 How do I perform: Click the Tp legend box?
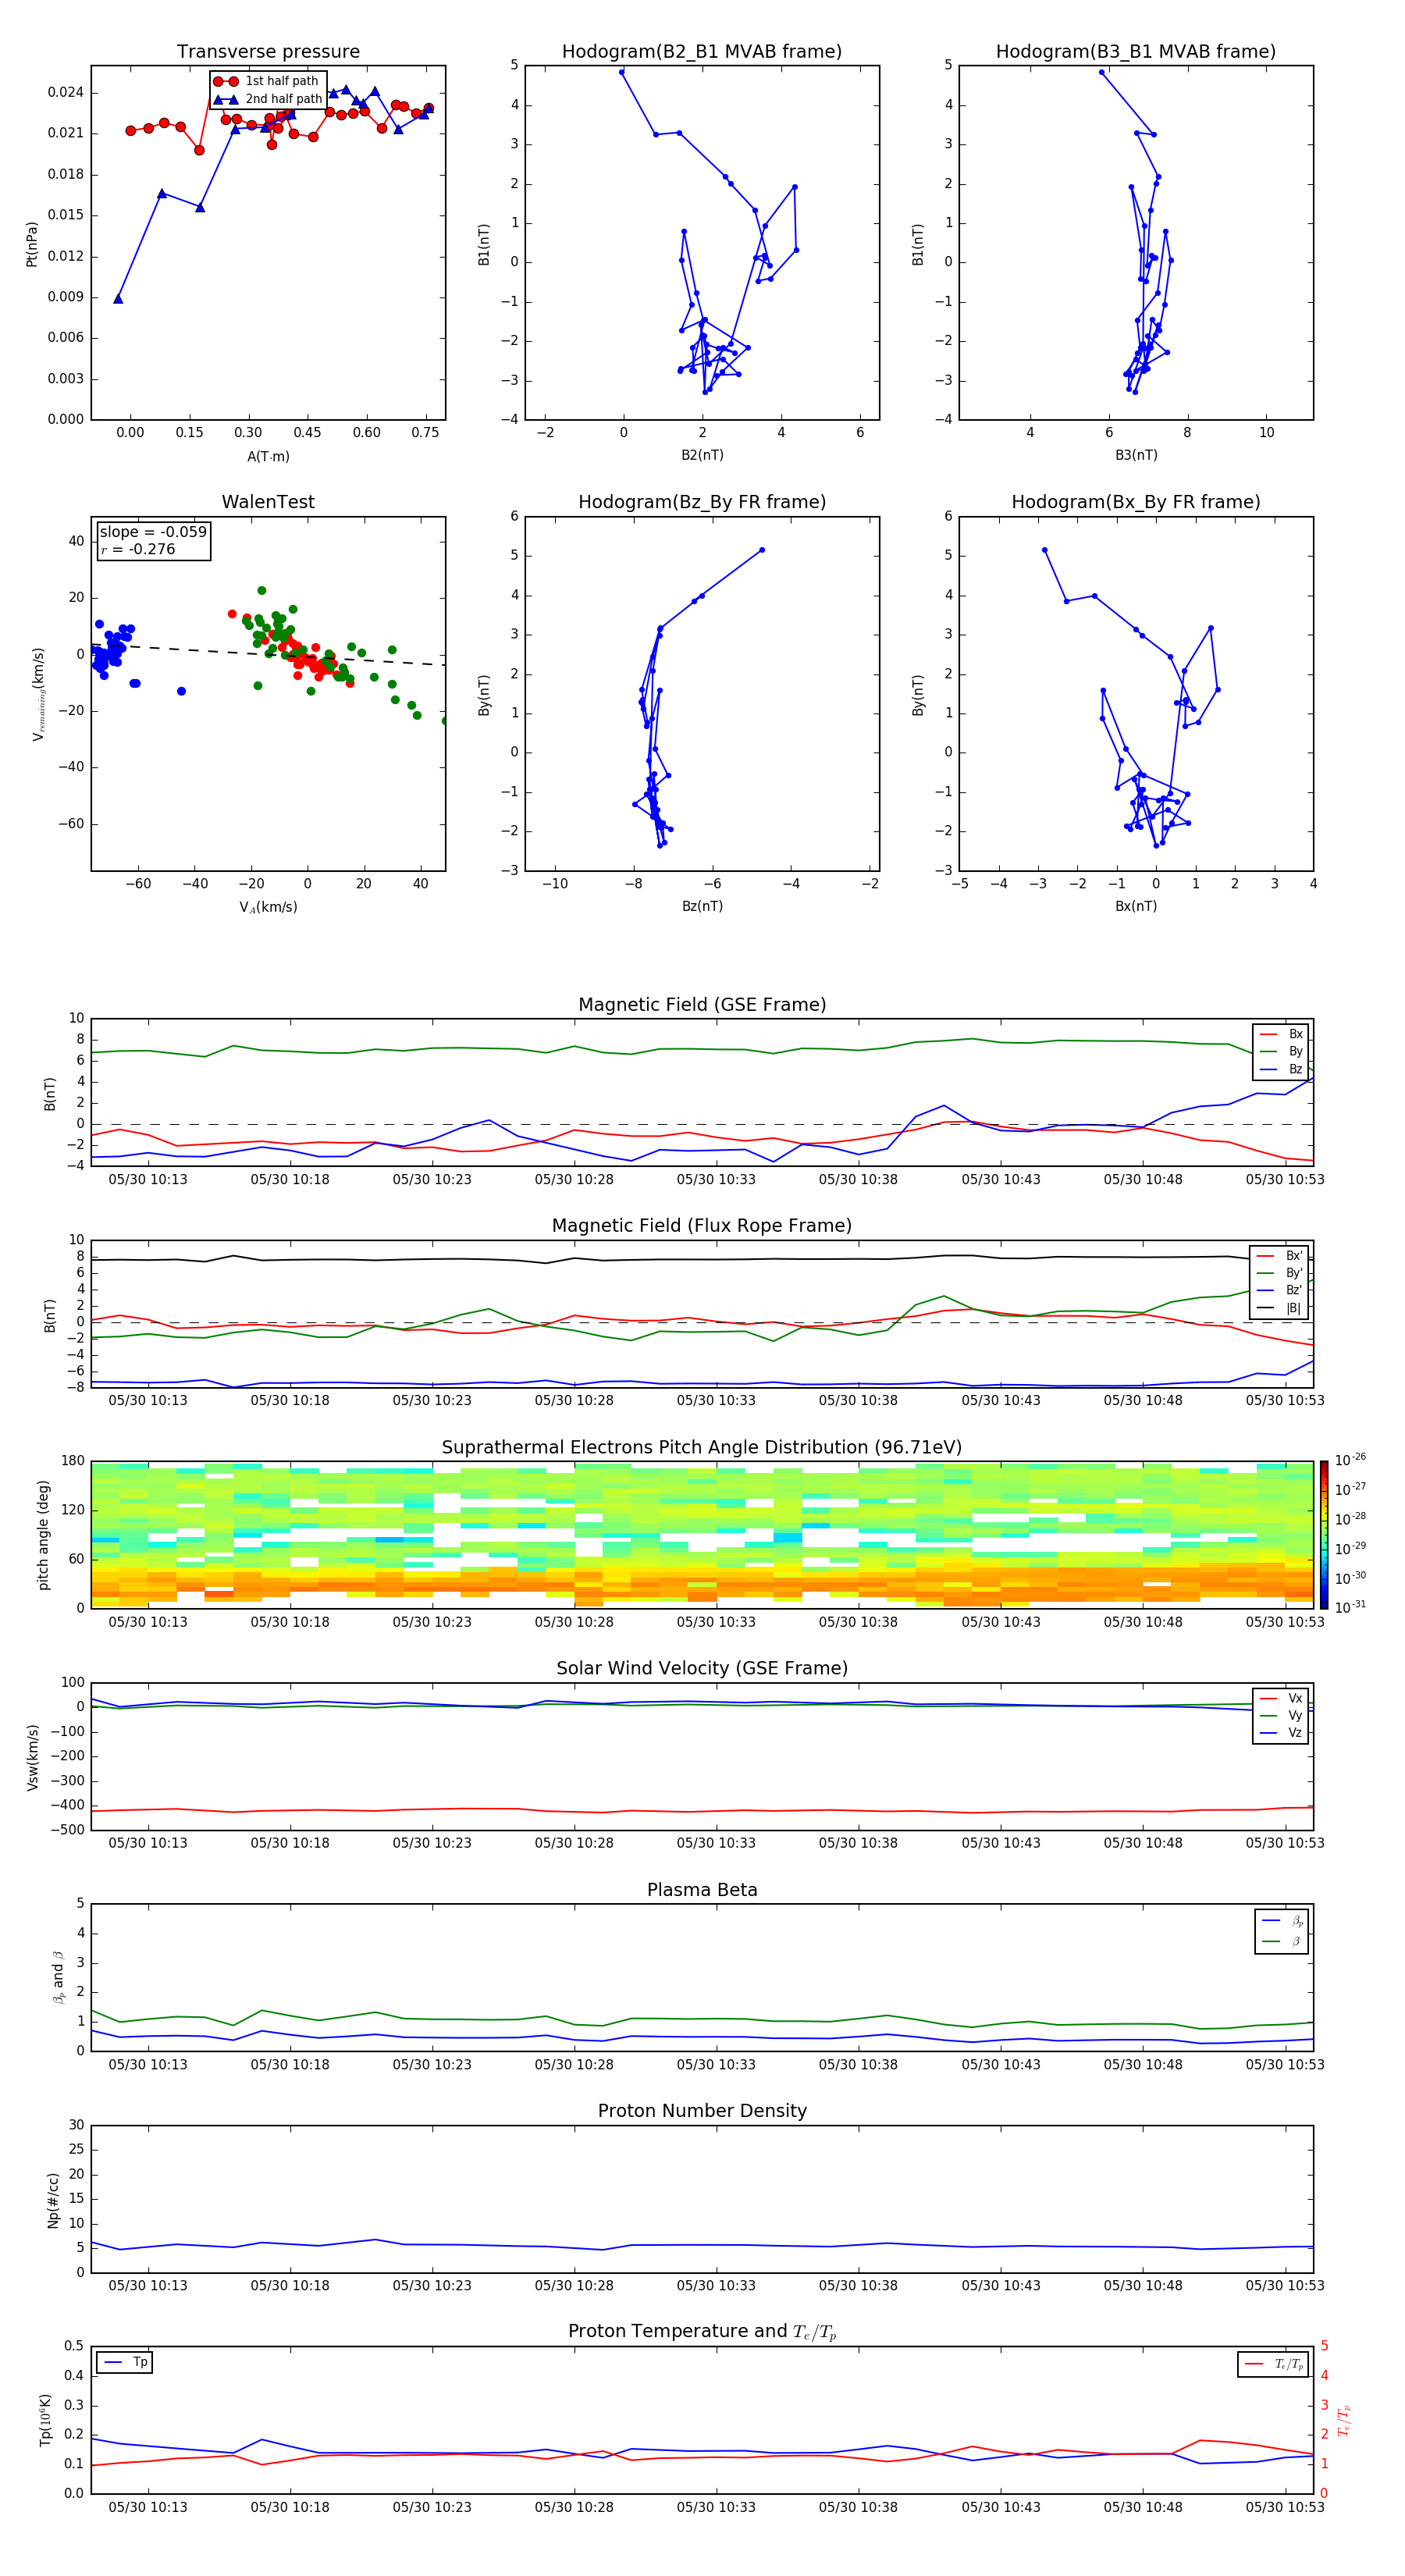tap(124, 2362)
